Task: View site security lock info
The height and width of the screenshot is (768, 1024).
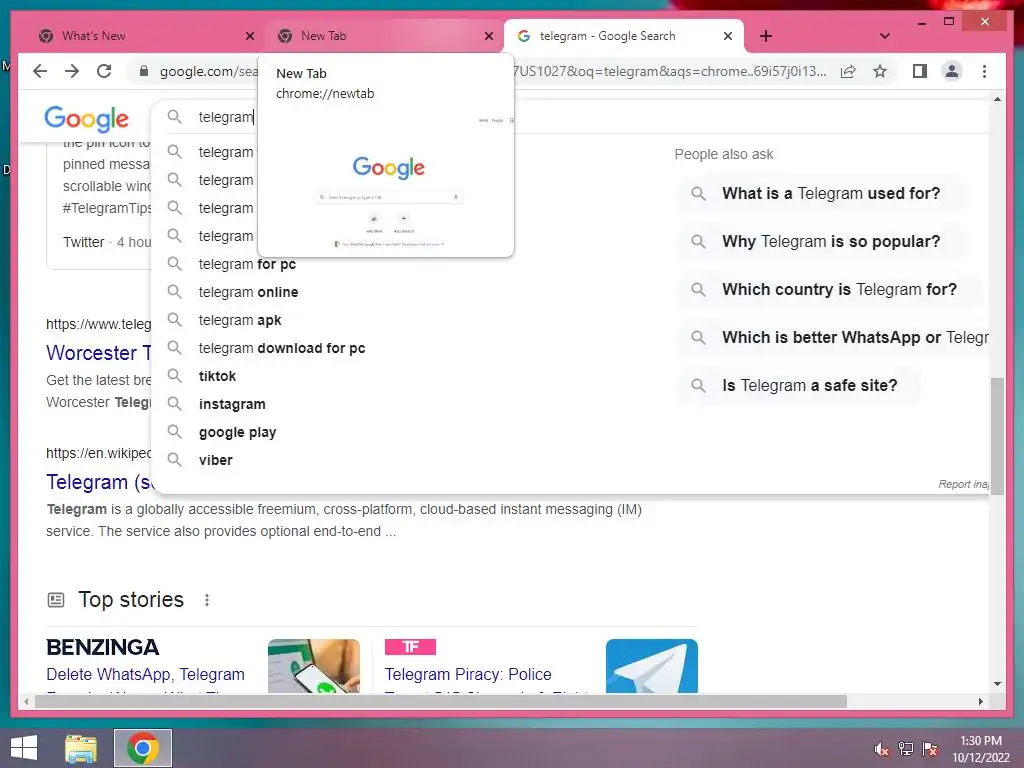Action: pyautogui.click(x=144, y=71)
